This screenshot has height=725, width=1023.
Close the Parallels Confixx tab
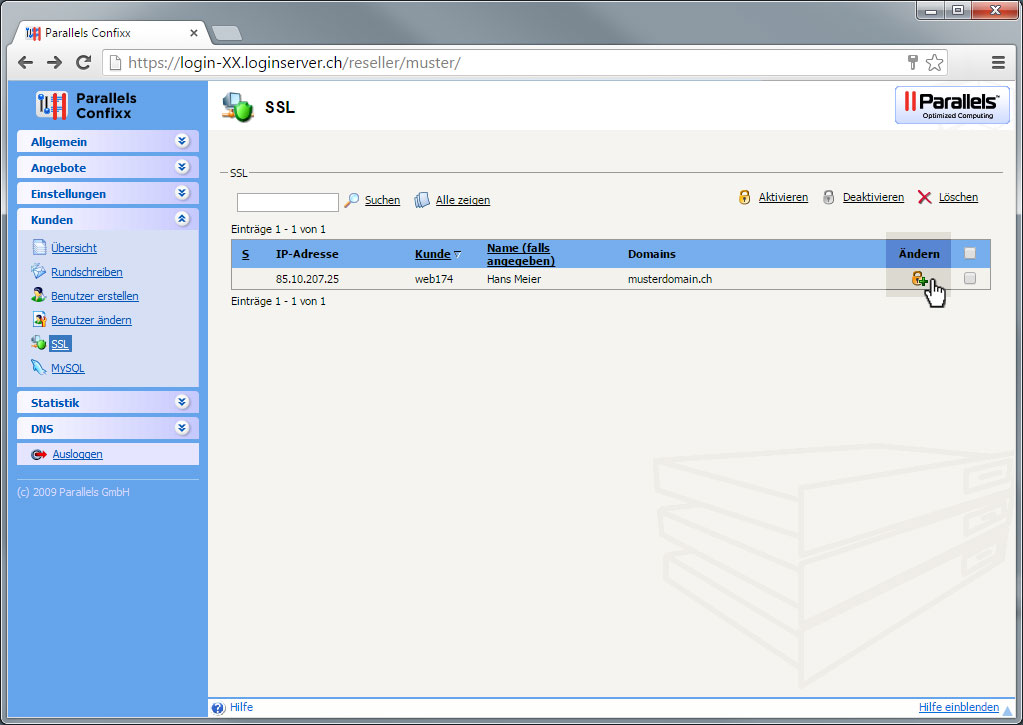pyautogui.click(x=194, y=33)
